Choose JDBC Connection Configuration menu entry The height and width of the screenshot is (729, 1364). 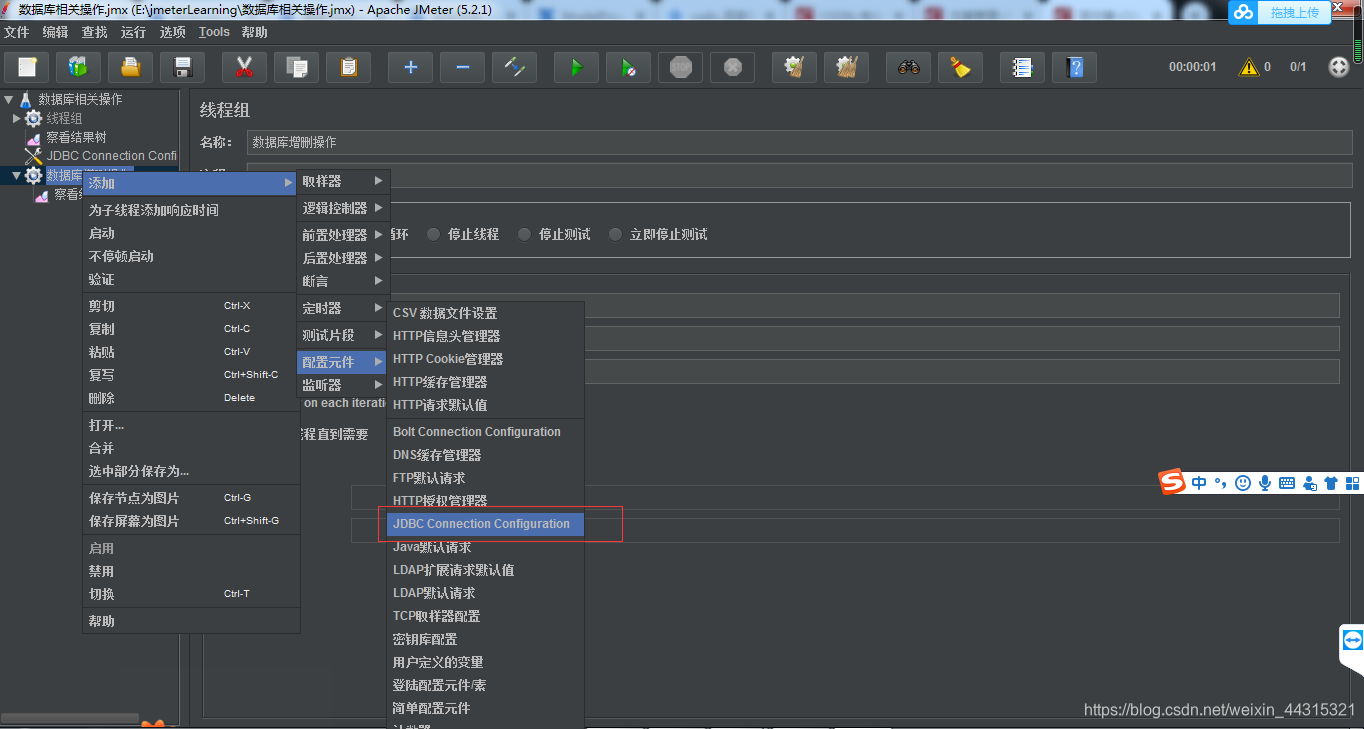(485, 524)
